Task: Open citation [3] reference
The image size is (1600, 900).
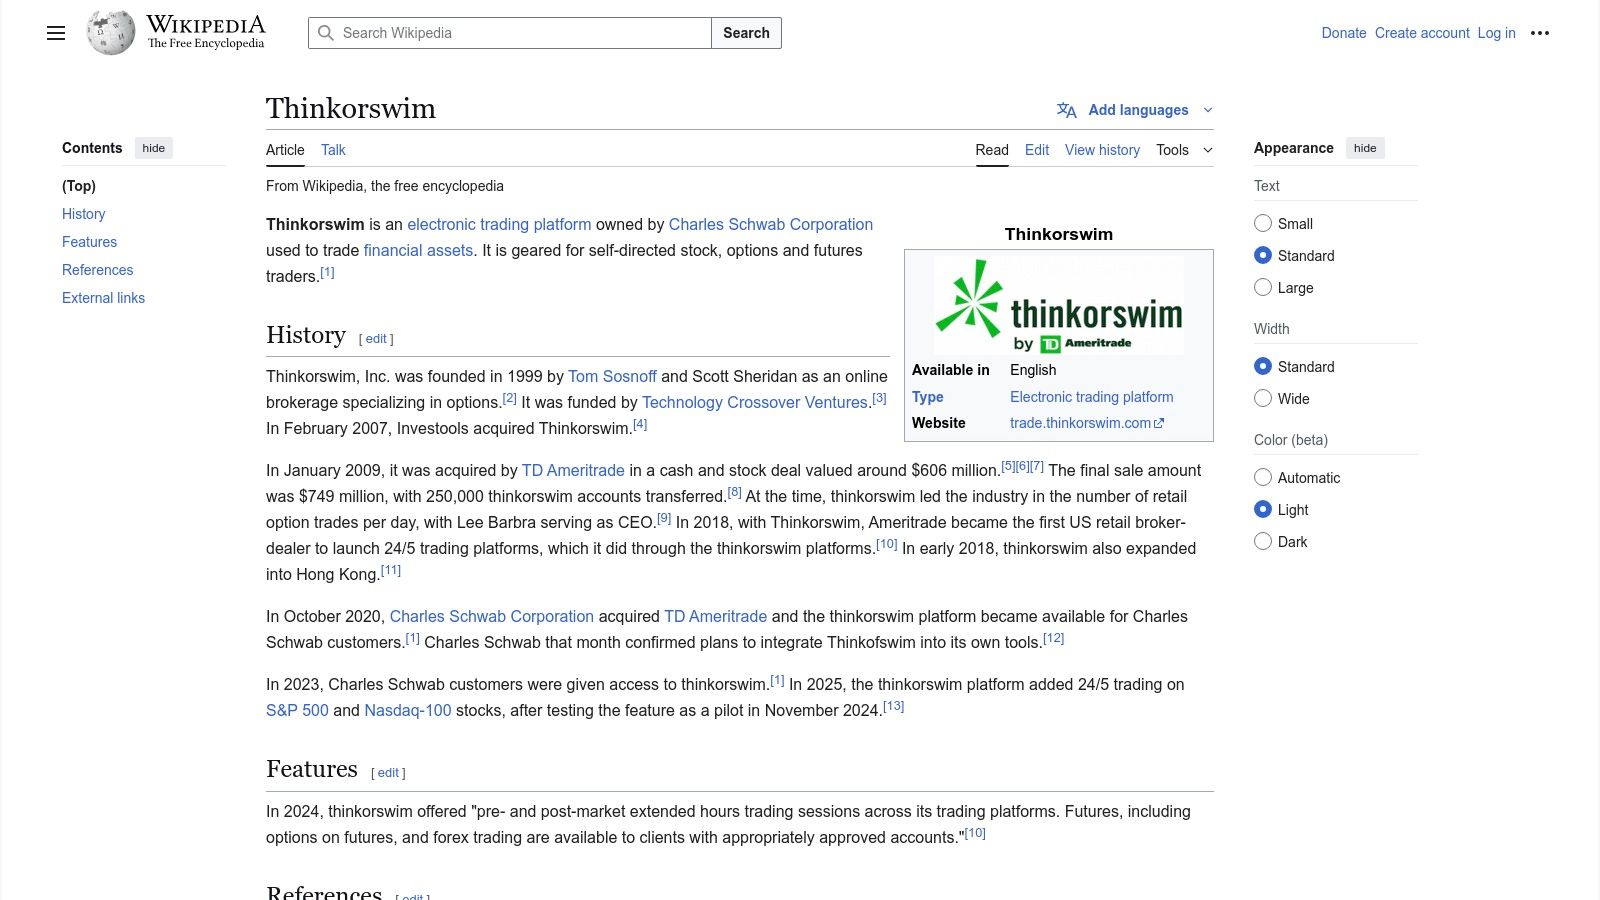Action: [x=879, y=398]
